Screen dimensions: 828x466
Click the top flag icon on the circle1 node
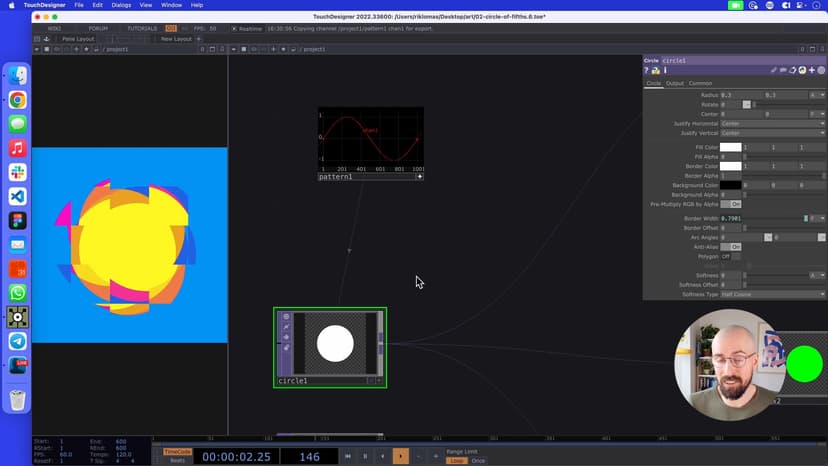tap(286, 317)
